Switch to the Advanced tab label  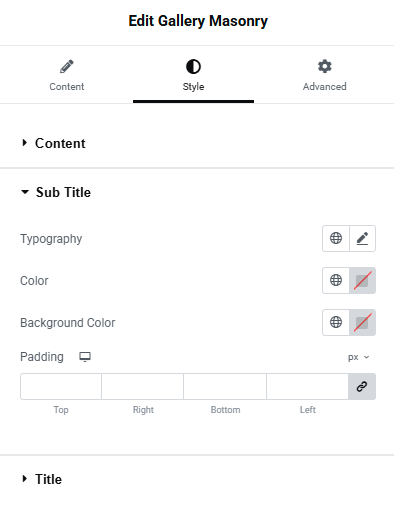[324, 87]
